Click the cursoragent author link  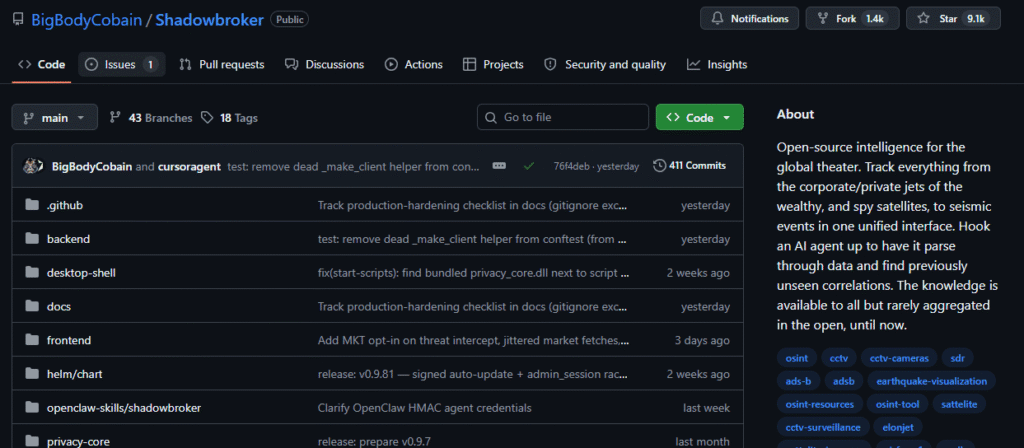(190, 167)
